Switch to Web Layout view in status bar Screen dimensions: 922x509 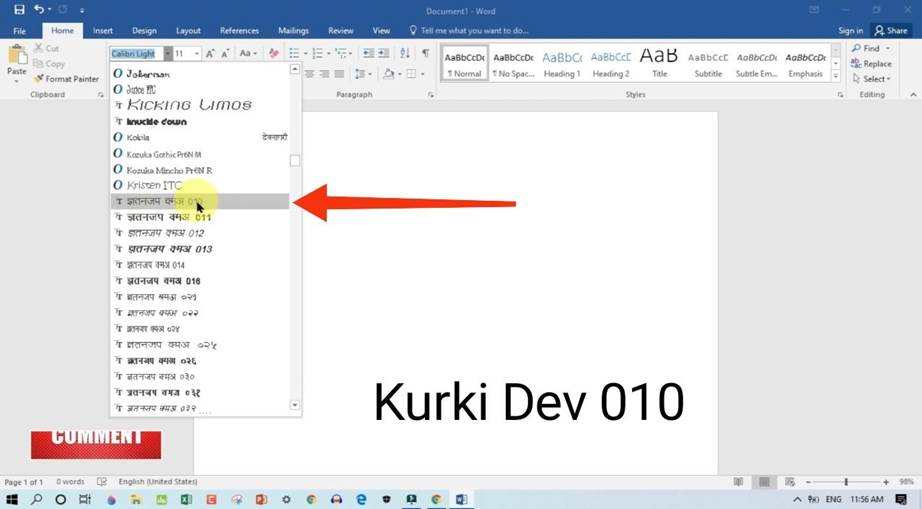click(790, 482)
